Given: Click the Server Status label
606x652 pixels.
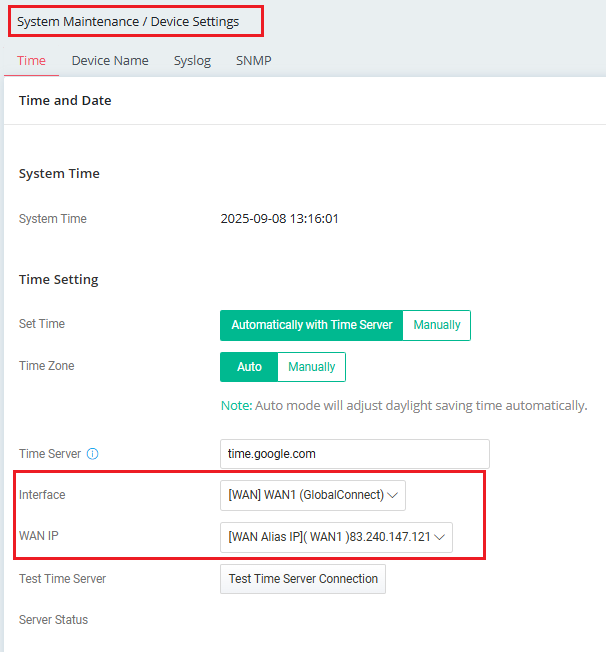Looking at the screenshot, I should 53,620.
